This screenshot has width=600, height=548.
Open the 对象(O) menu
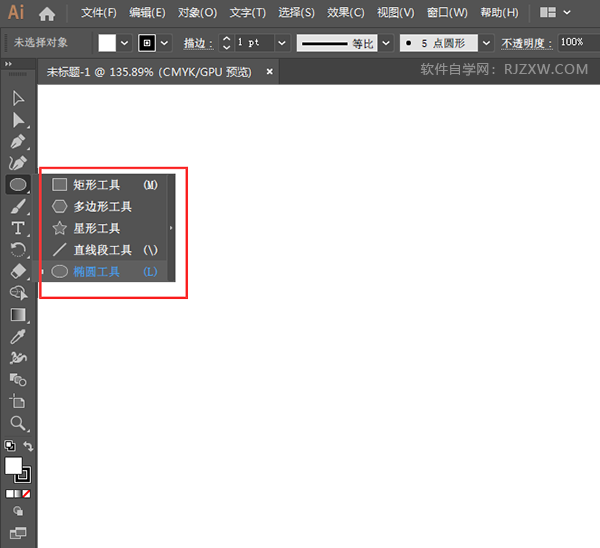click(x=197, y=13)
